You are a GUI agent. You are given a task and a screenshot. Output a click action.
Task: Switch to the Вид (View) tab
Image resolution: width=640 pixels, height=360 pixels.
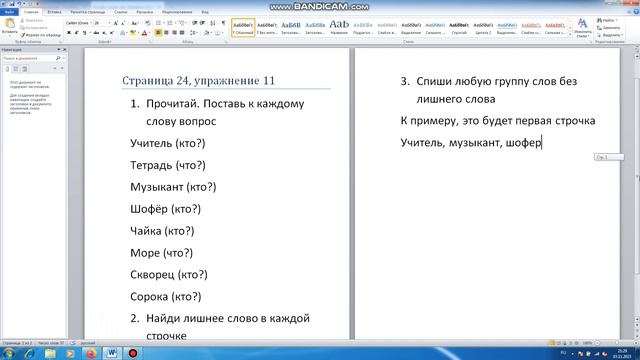[x=205, y=12]
